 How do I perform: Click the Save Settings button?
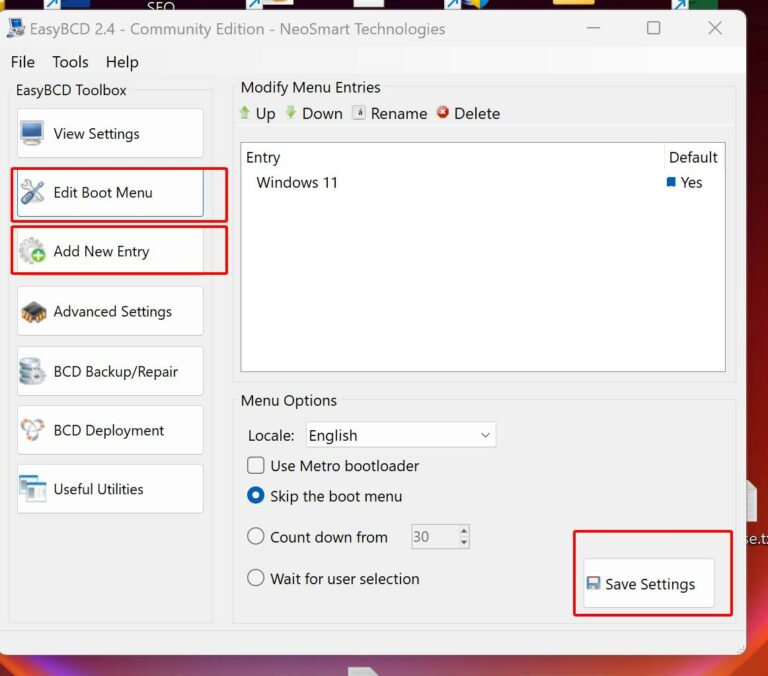coord(649,584)
